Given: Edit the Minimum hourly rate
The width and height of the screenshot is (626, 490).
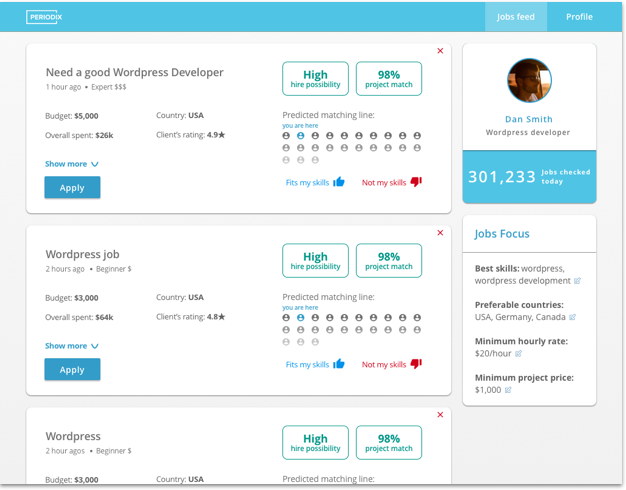Looking at the screenshot, I should coord(518,353).
